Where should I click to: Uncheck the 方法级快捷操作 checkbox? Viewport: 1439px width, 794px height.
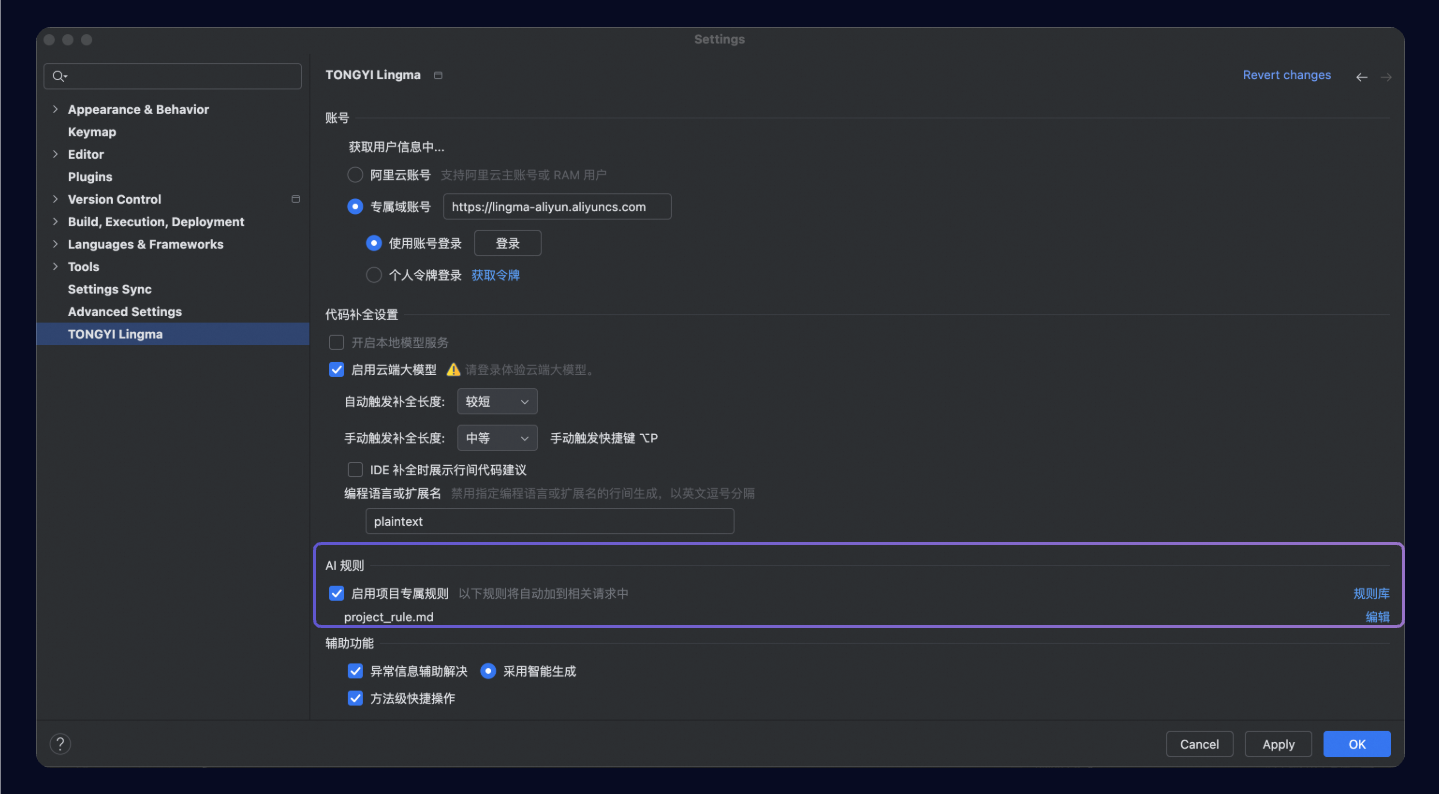(x=355, y=698)
